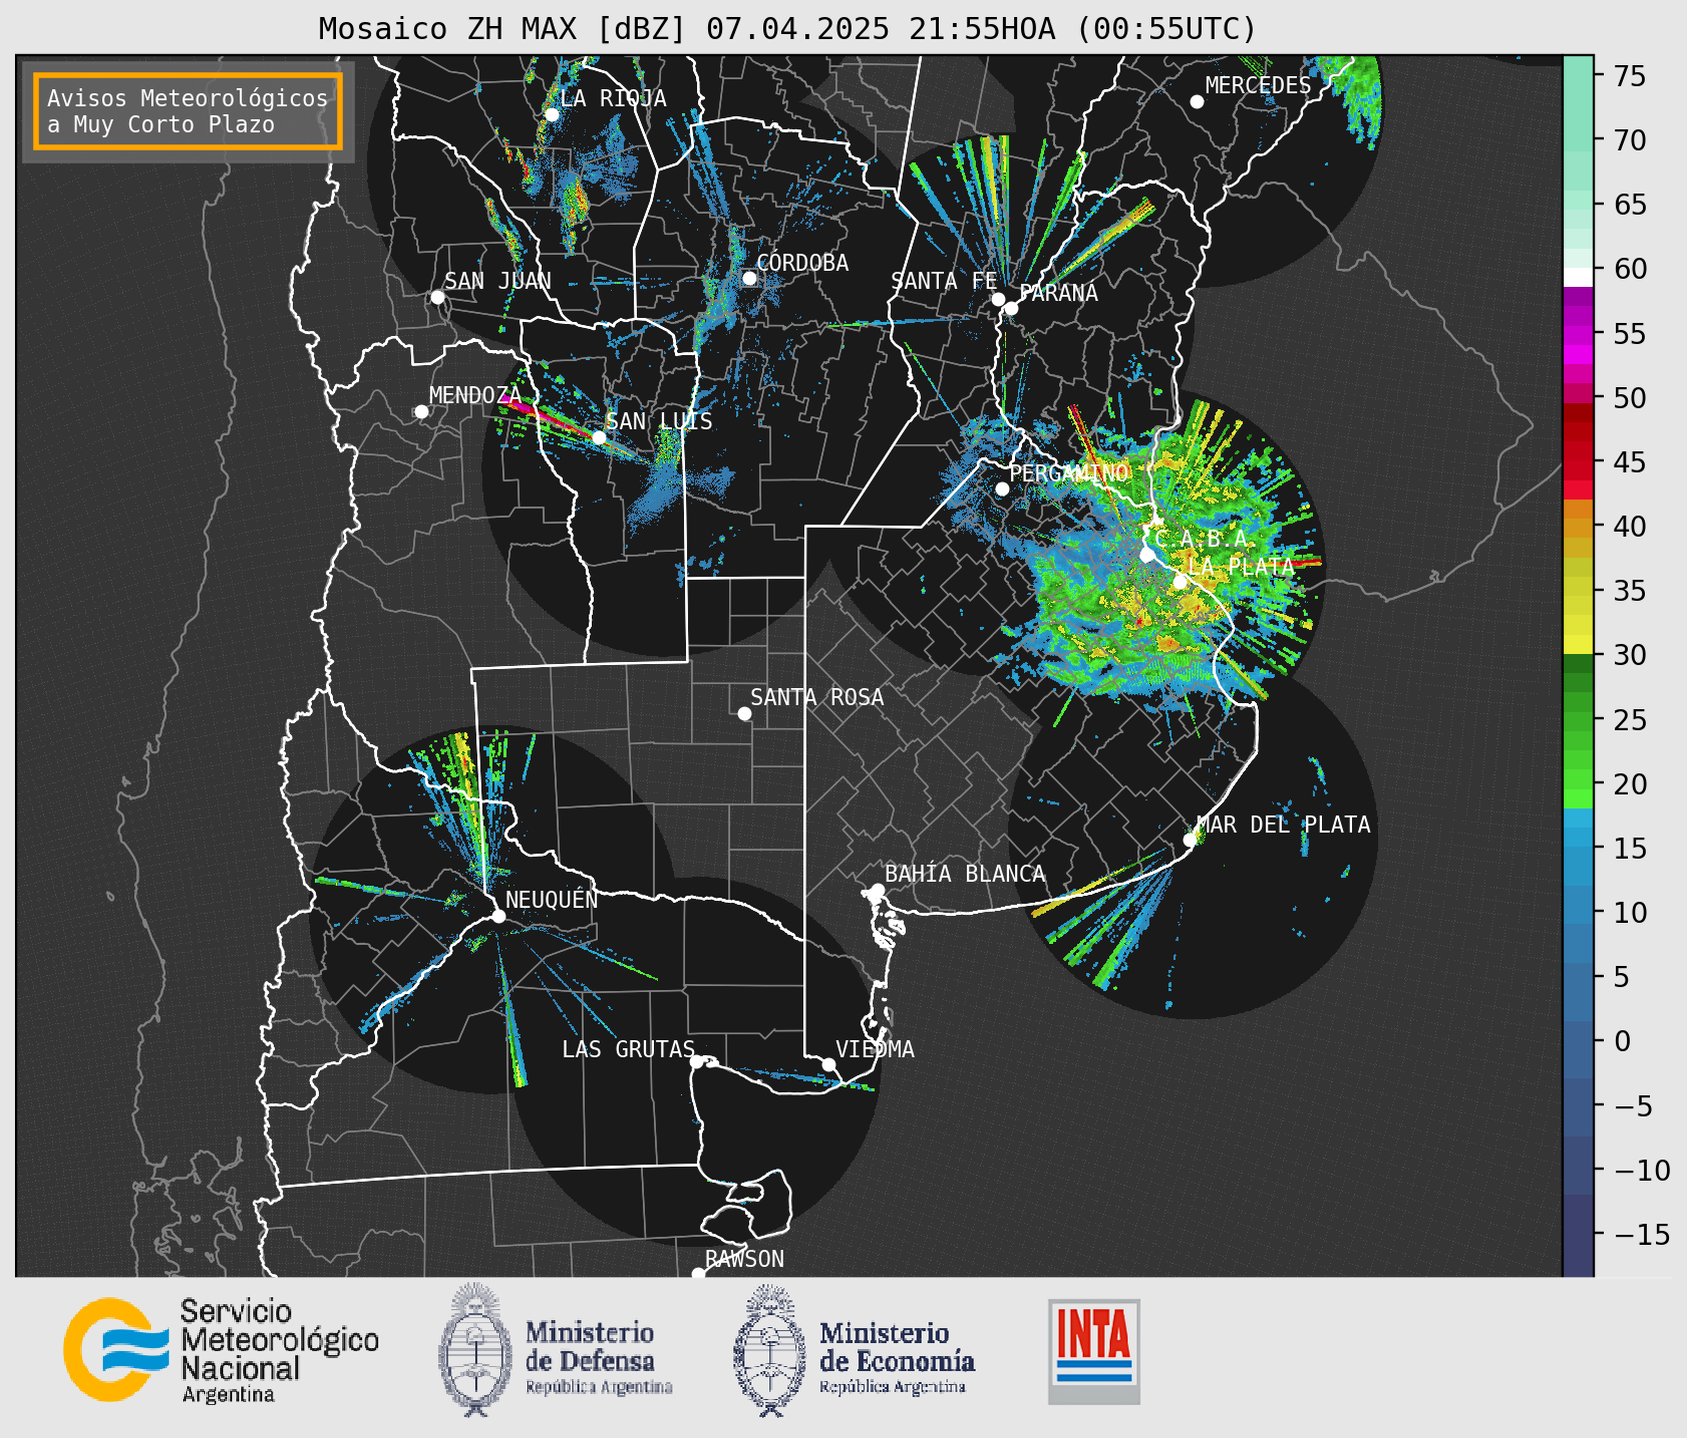Click the Córdoba city marker dot

[750, 278]
